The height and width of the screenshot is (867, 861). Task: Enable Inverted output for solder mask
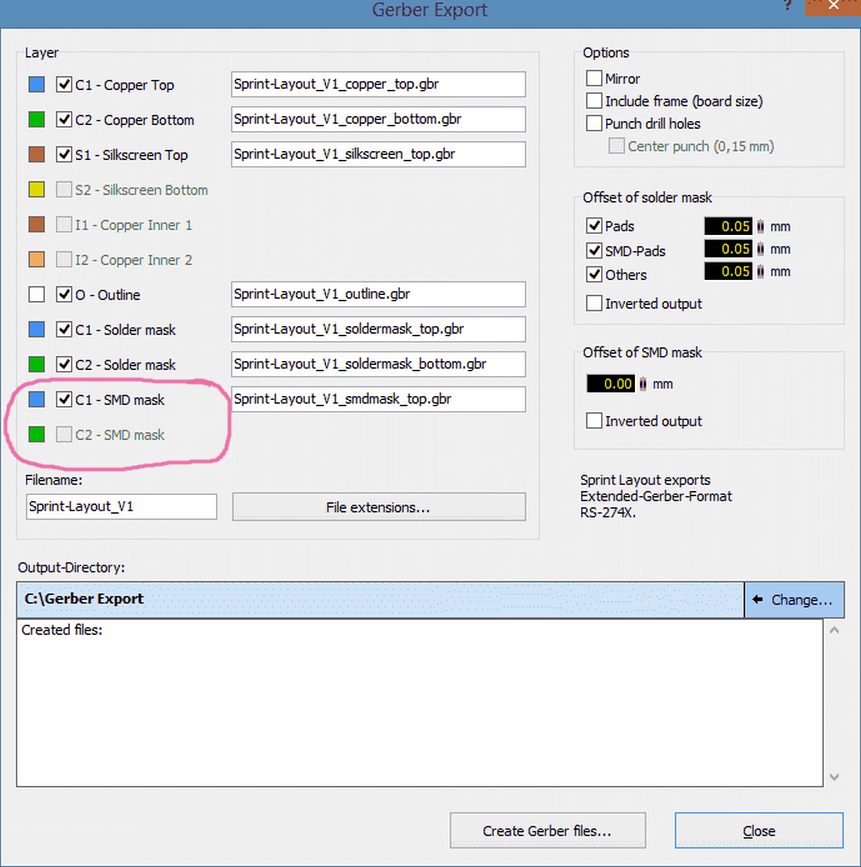(x=594, y=303)
